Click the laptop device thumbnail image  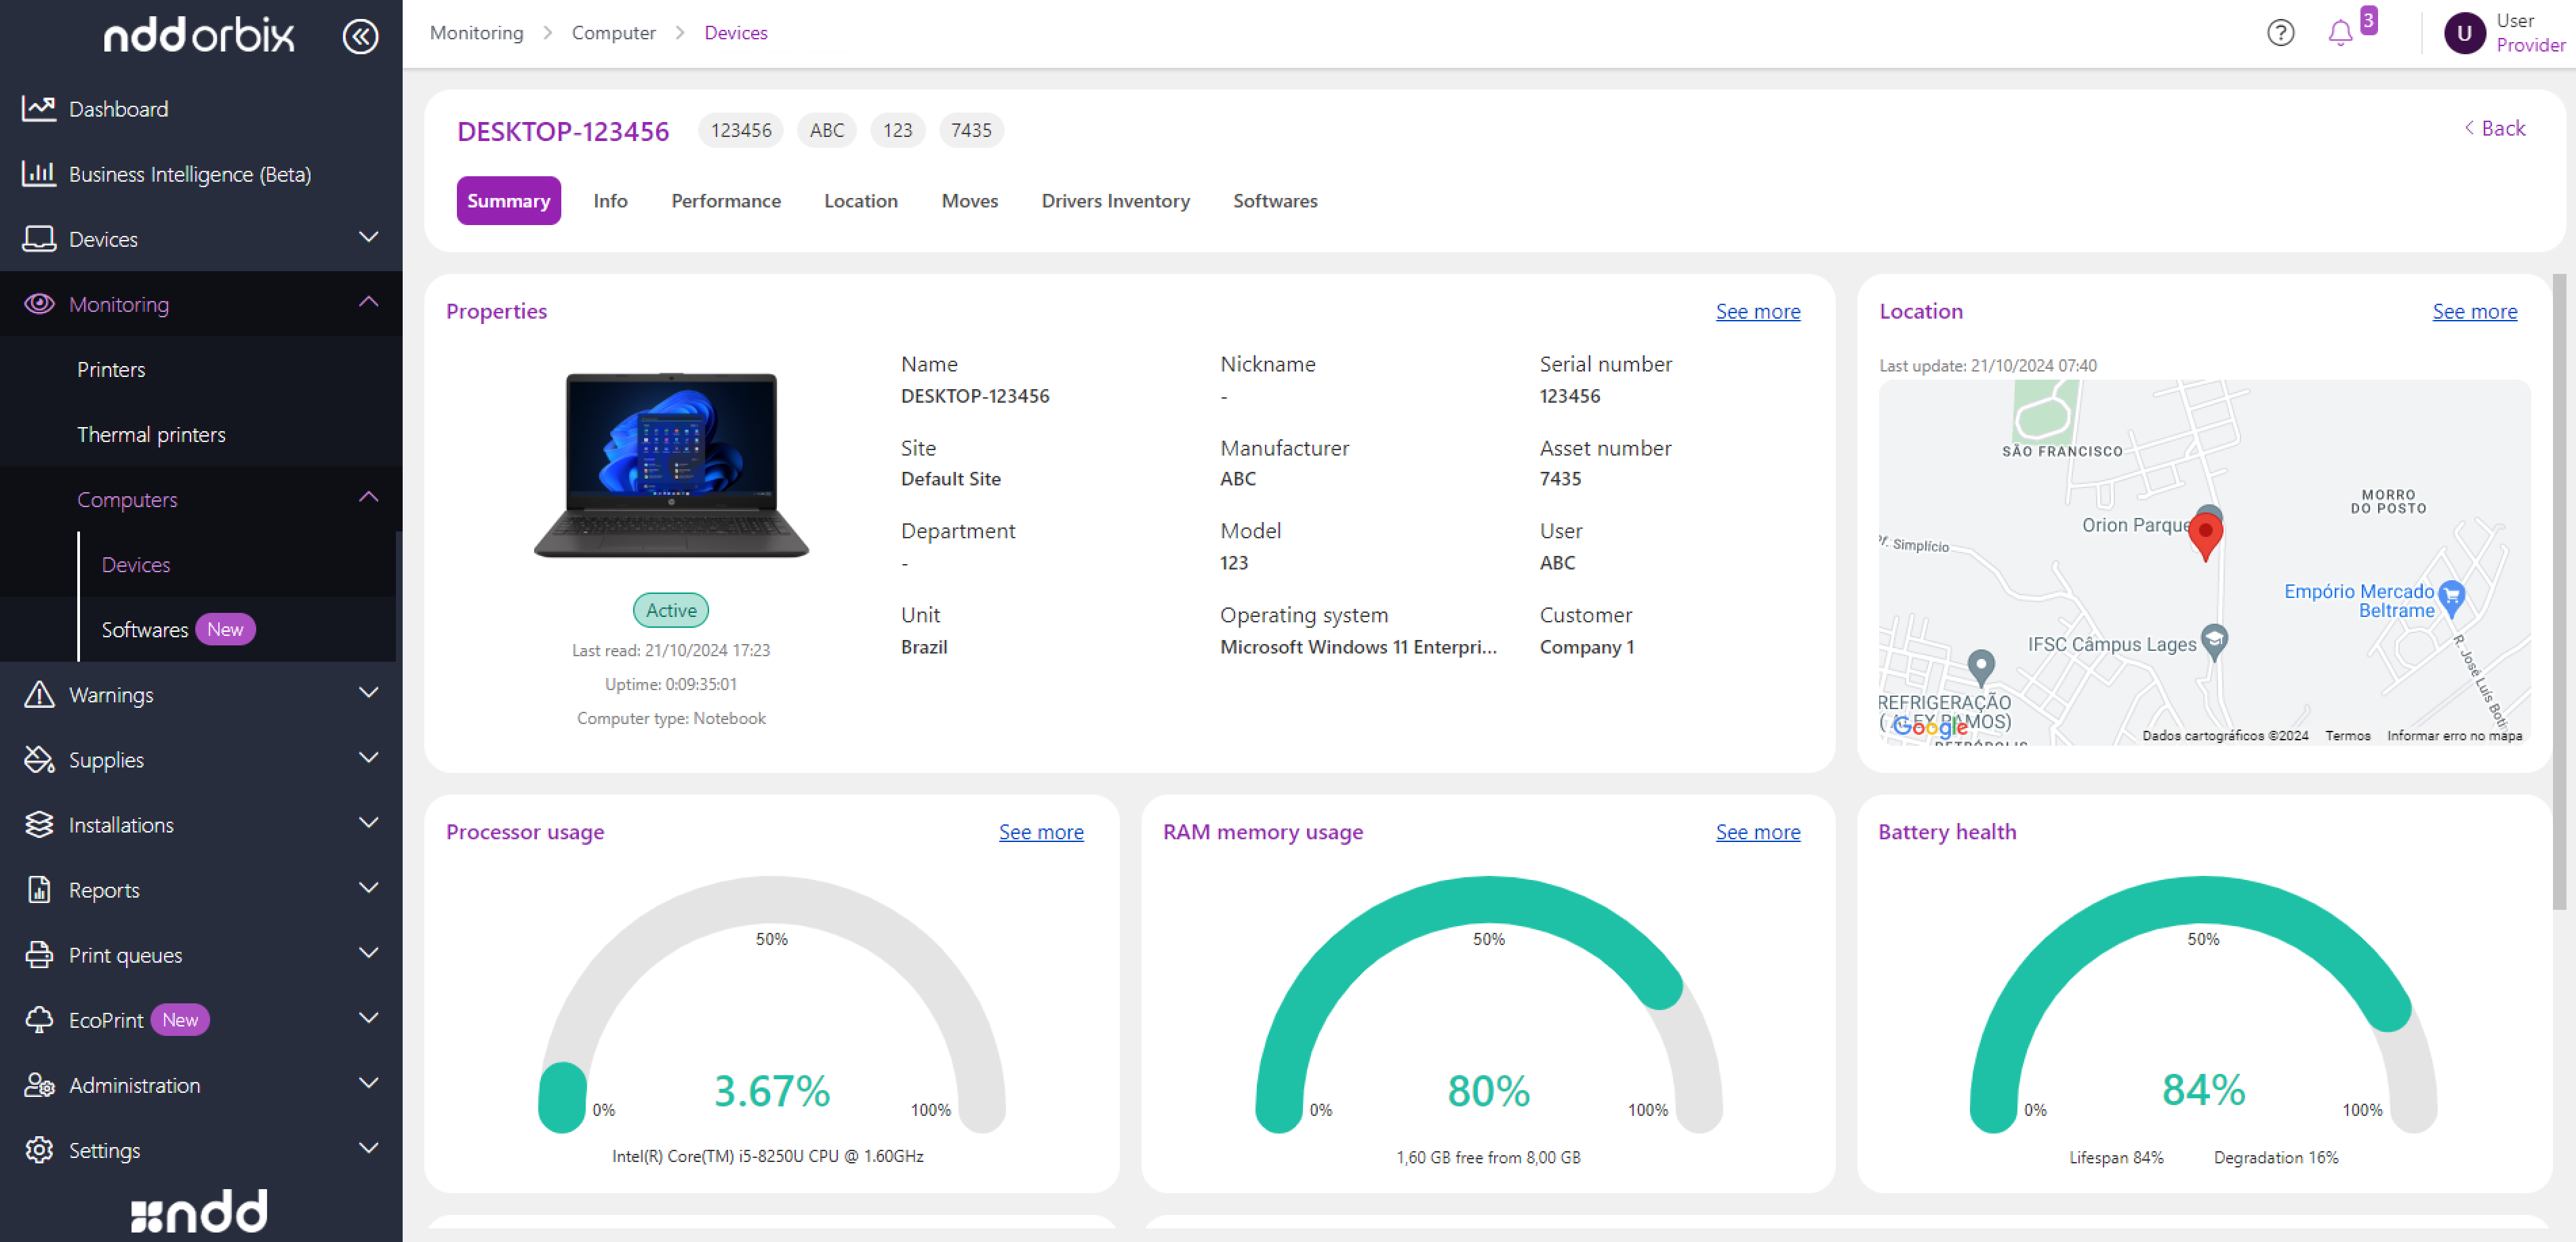click(x=670, y=465)
